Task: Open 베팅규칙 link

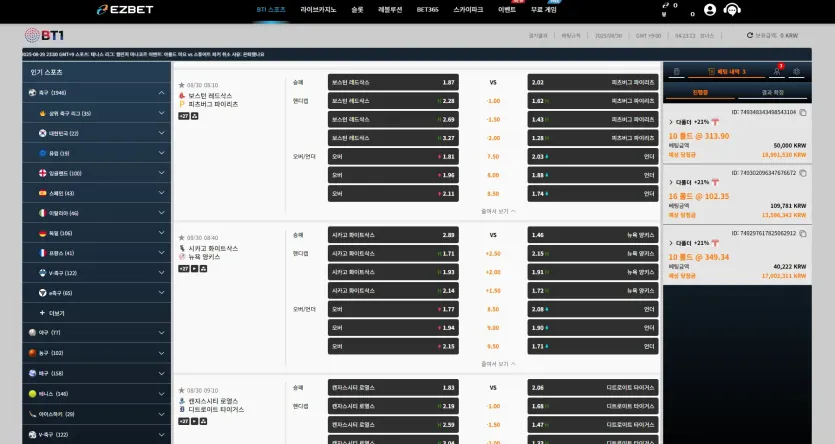Action: 571,36
